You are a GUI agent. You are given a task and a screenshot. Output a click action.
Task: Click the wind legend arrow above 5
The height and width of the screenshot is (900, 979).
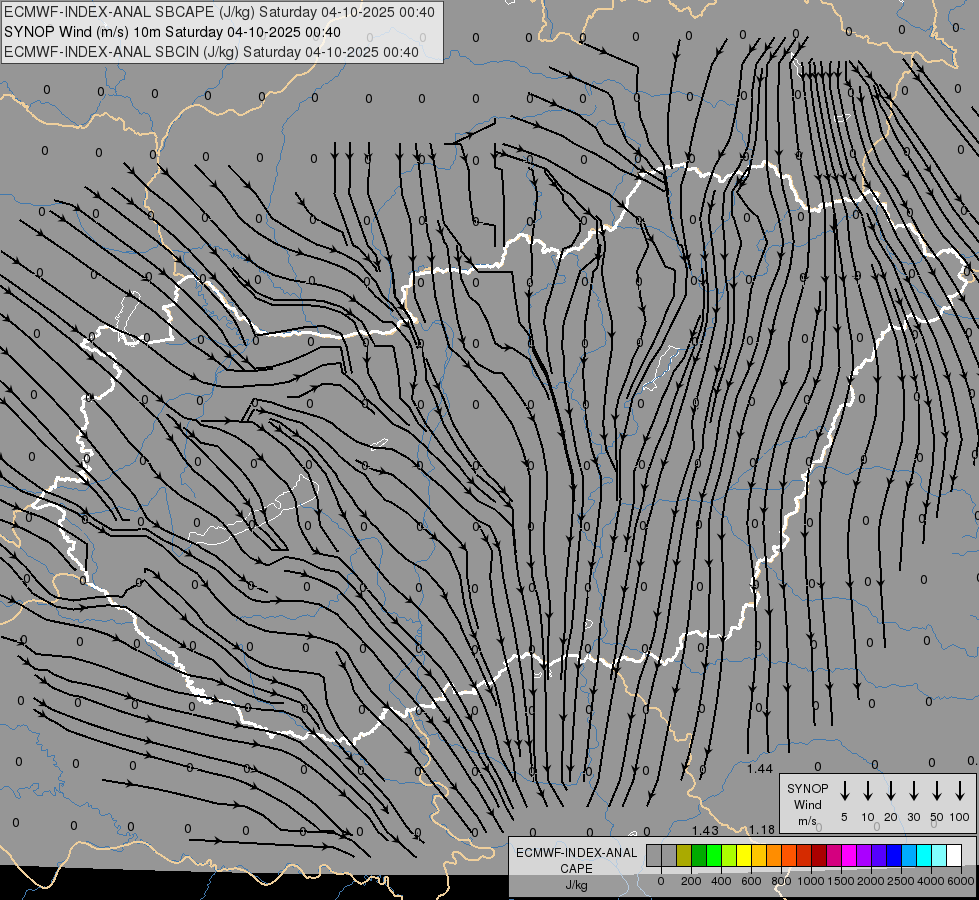[845, 791]
